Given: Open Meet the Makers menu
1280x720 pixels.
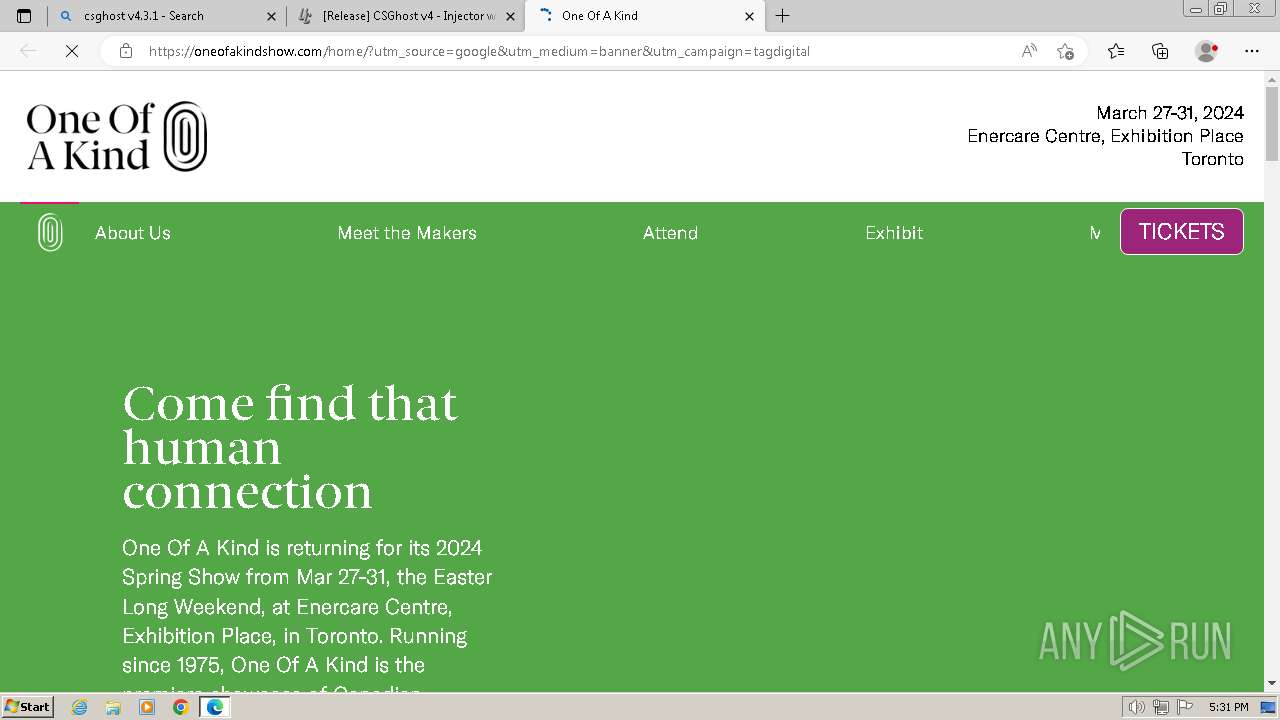Looking at the screenshot, I should [407, 233].
